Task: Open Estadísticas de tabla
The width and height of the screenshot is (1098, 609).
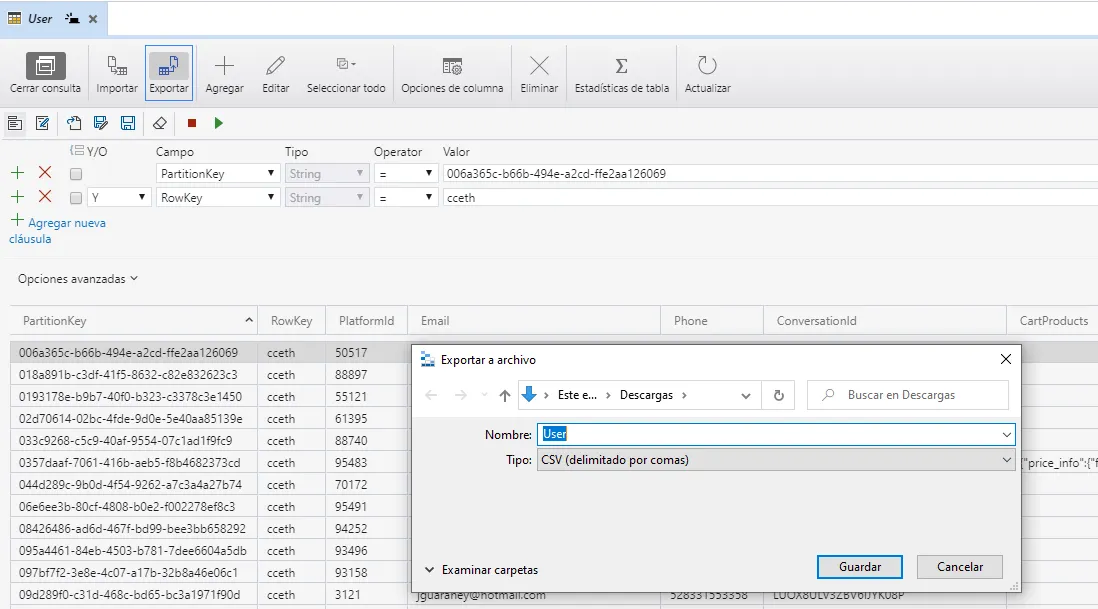Action: point(622,74)
